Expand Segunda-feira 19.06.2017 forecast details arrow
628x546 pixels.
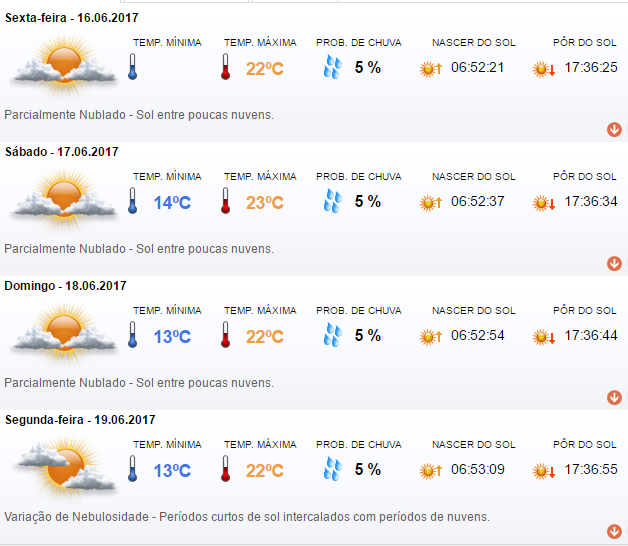point(614,532)
